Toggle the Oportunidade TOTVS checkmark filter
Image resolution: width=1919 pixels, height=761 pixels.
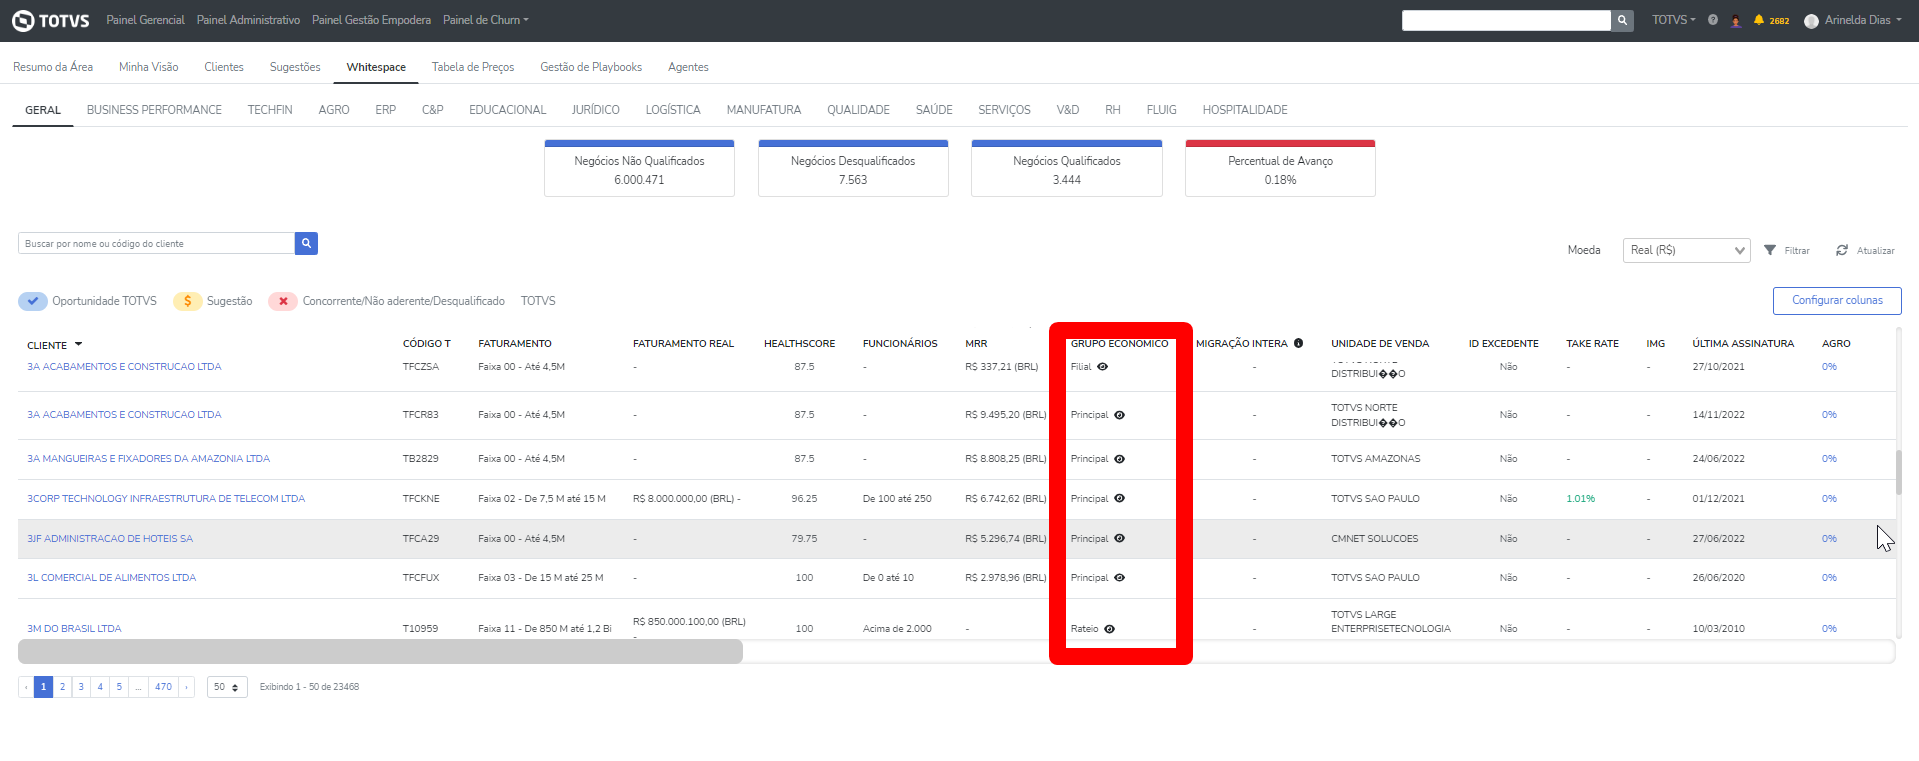[33, 301]
